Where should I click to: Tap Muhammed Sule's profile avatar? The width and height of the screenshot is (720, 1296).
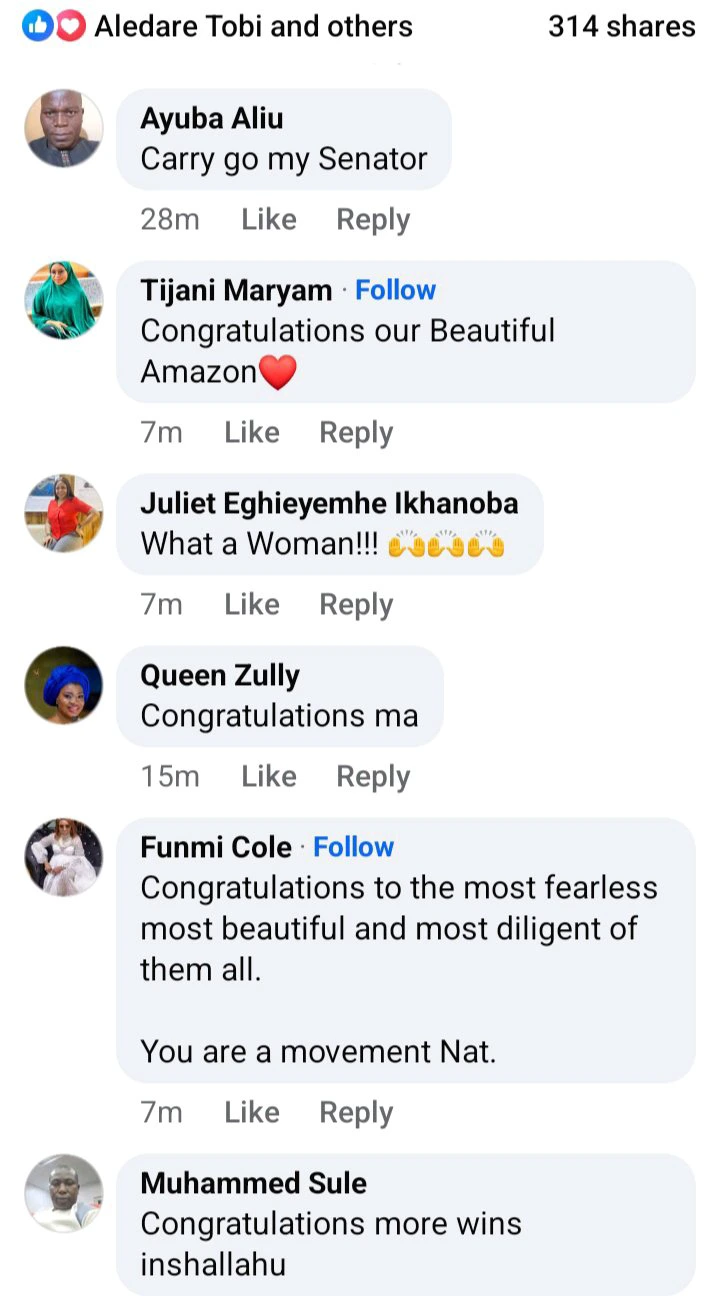[x=64, y=1193]
